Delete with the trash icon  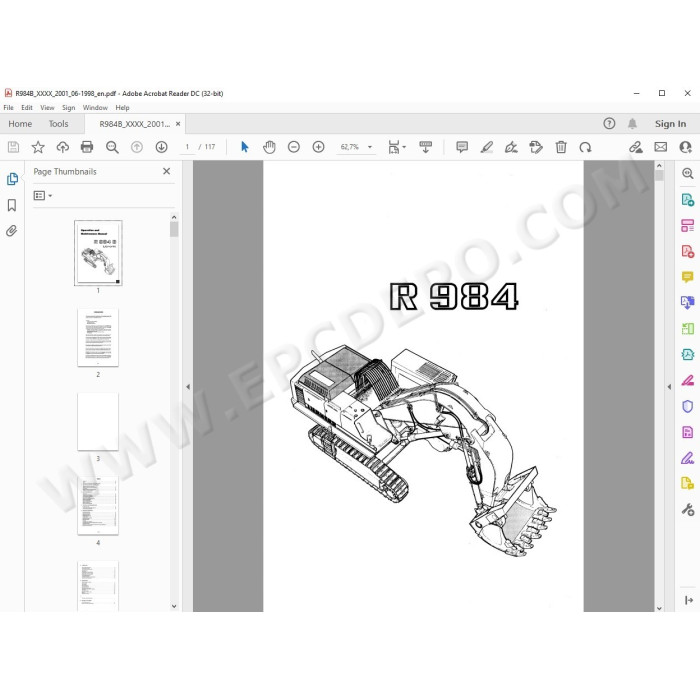point(561,147)
